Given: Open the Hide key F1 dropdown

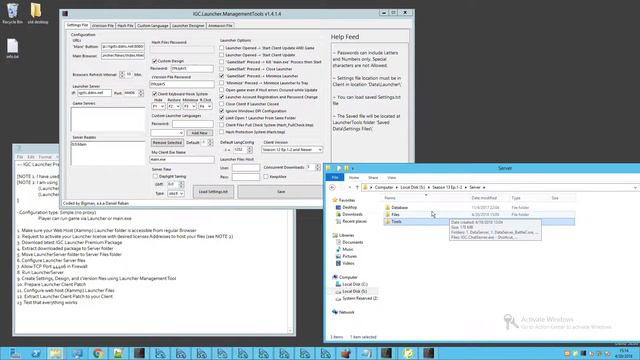Looking at the screenshot, I should click(x=158, y=106).
